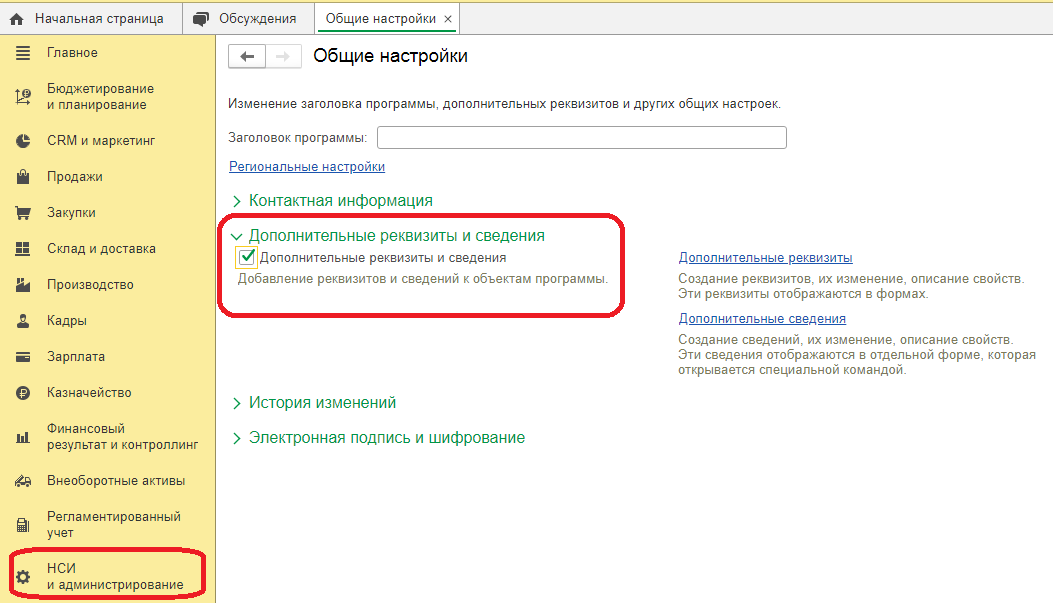
Task: Open the Региональные настройки link
Action: tap(307, 167)
